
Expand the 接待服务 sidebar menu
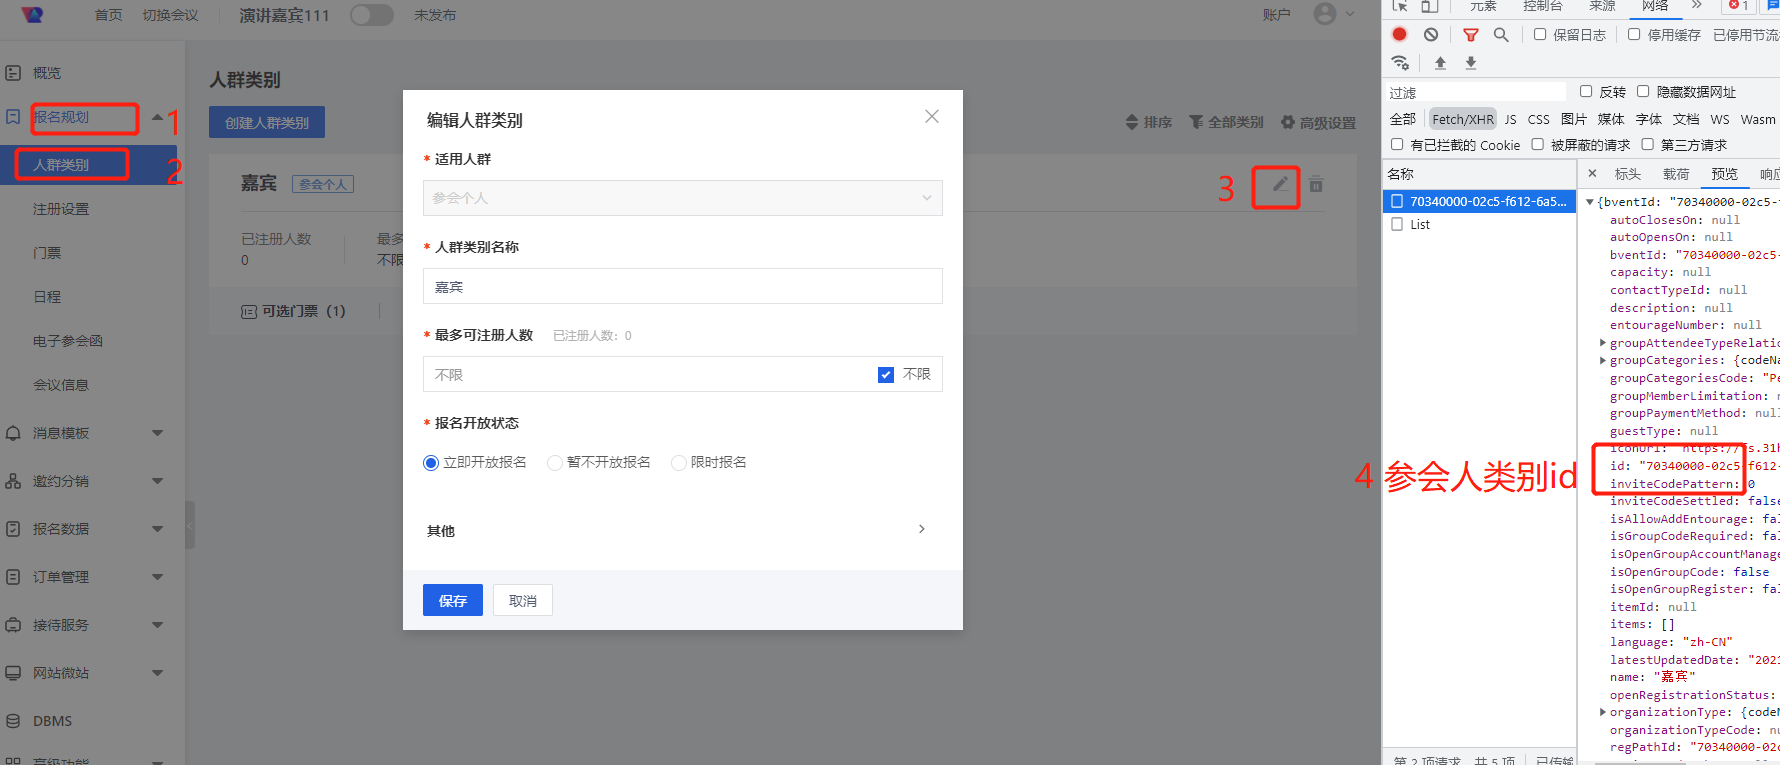157,625
